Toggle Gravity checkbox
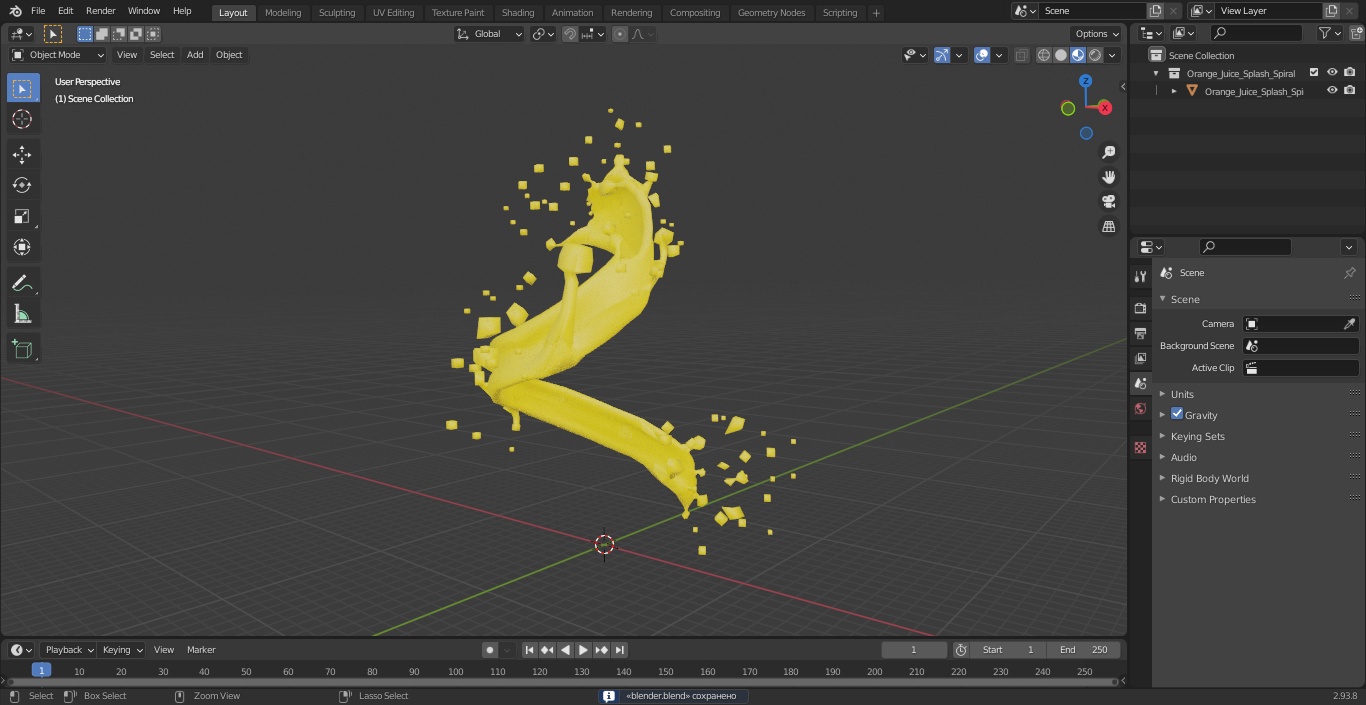The height and width of the screenshot is (705, 1366). [x=1177, y=414]
